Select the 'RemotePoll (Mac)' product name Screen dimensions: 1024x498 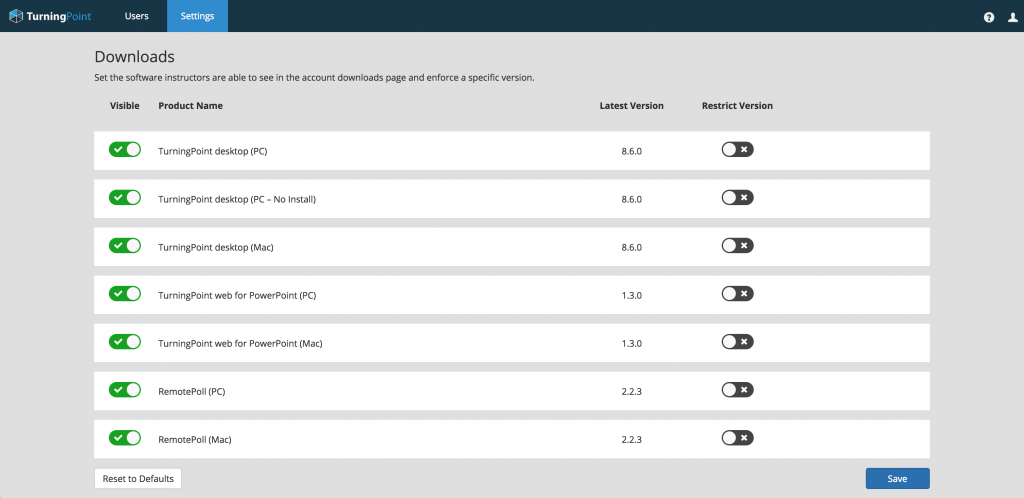[x=195, y=439]
